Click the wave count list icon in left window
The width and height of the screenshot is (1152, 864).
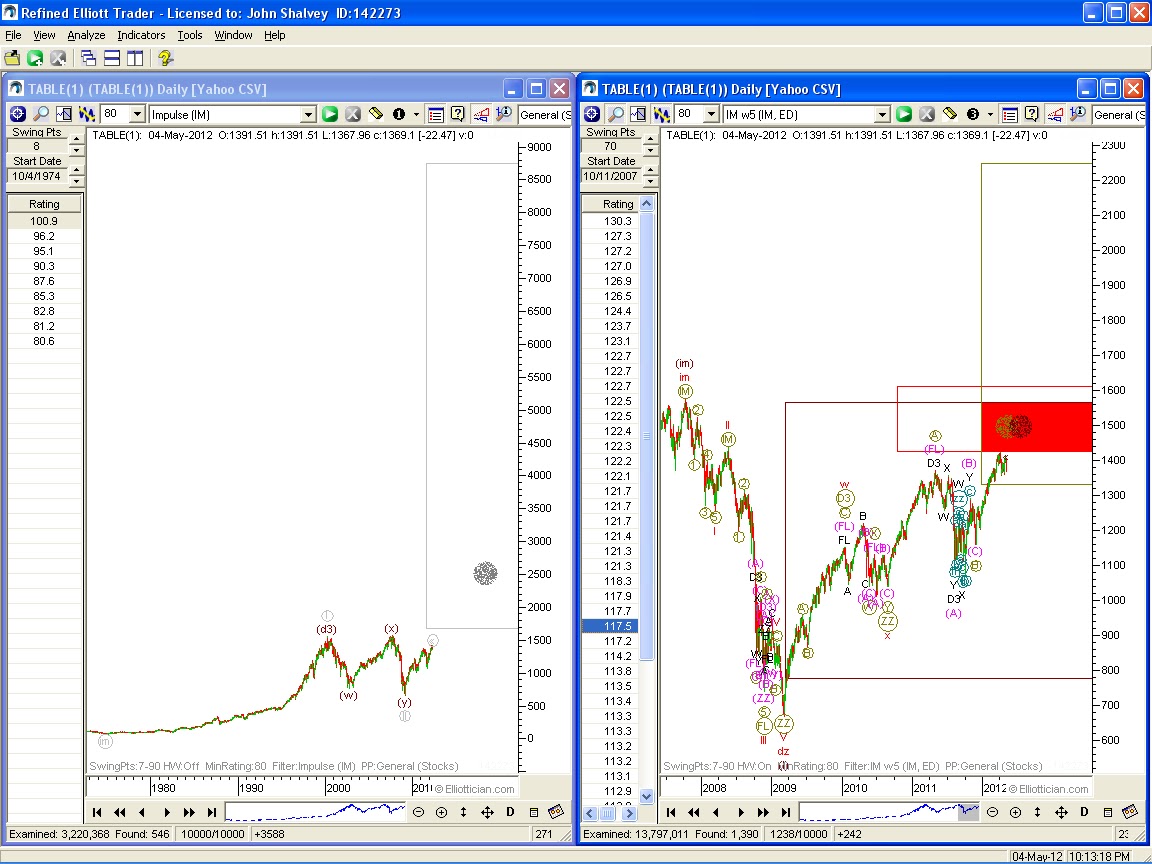tap(436, 114)
